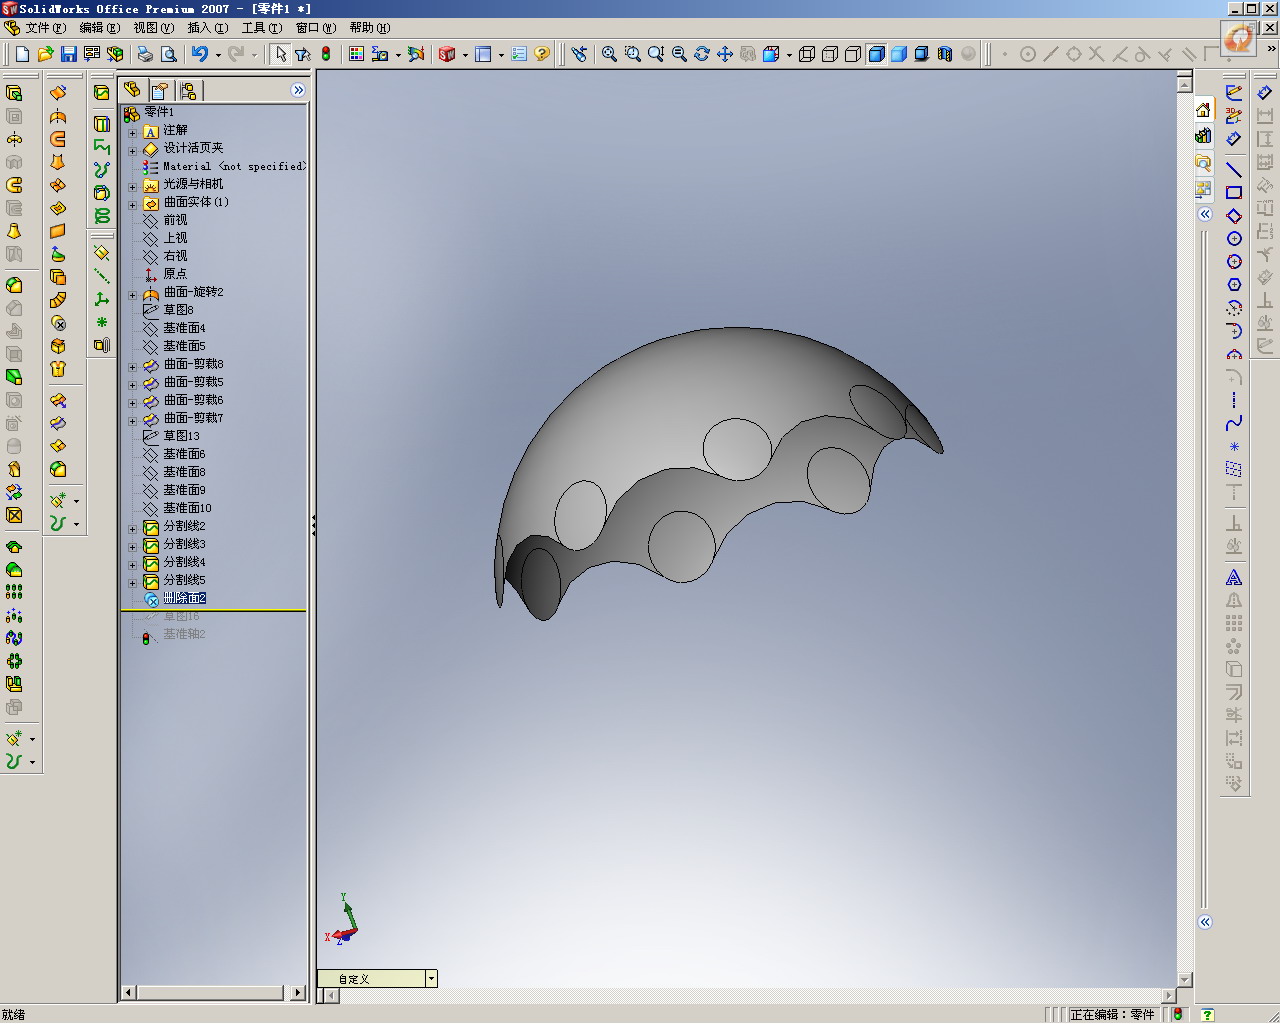This screenshot has width=1280, height=1024.
Task: Expand the 曲面-旋转2 feature node
Action: coord(132,295)
